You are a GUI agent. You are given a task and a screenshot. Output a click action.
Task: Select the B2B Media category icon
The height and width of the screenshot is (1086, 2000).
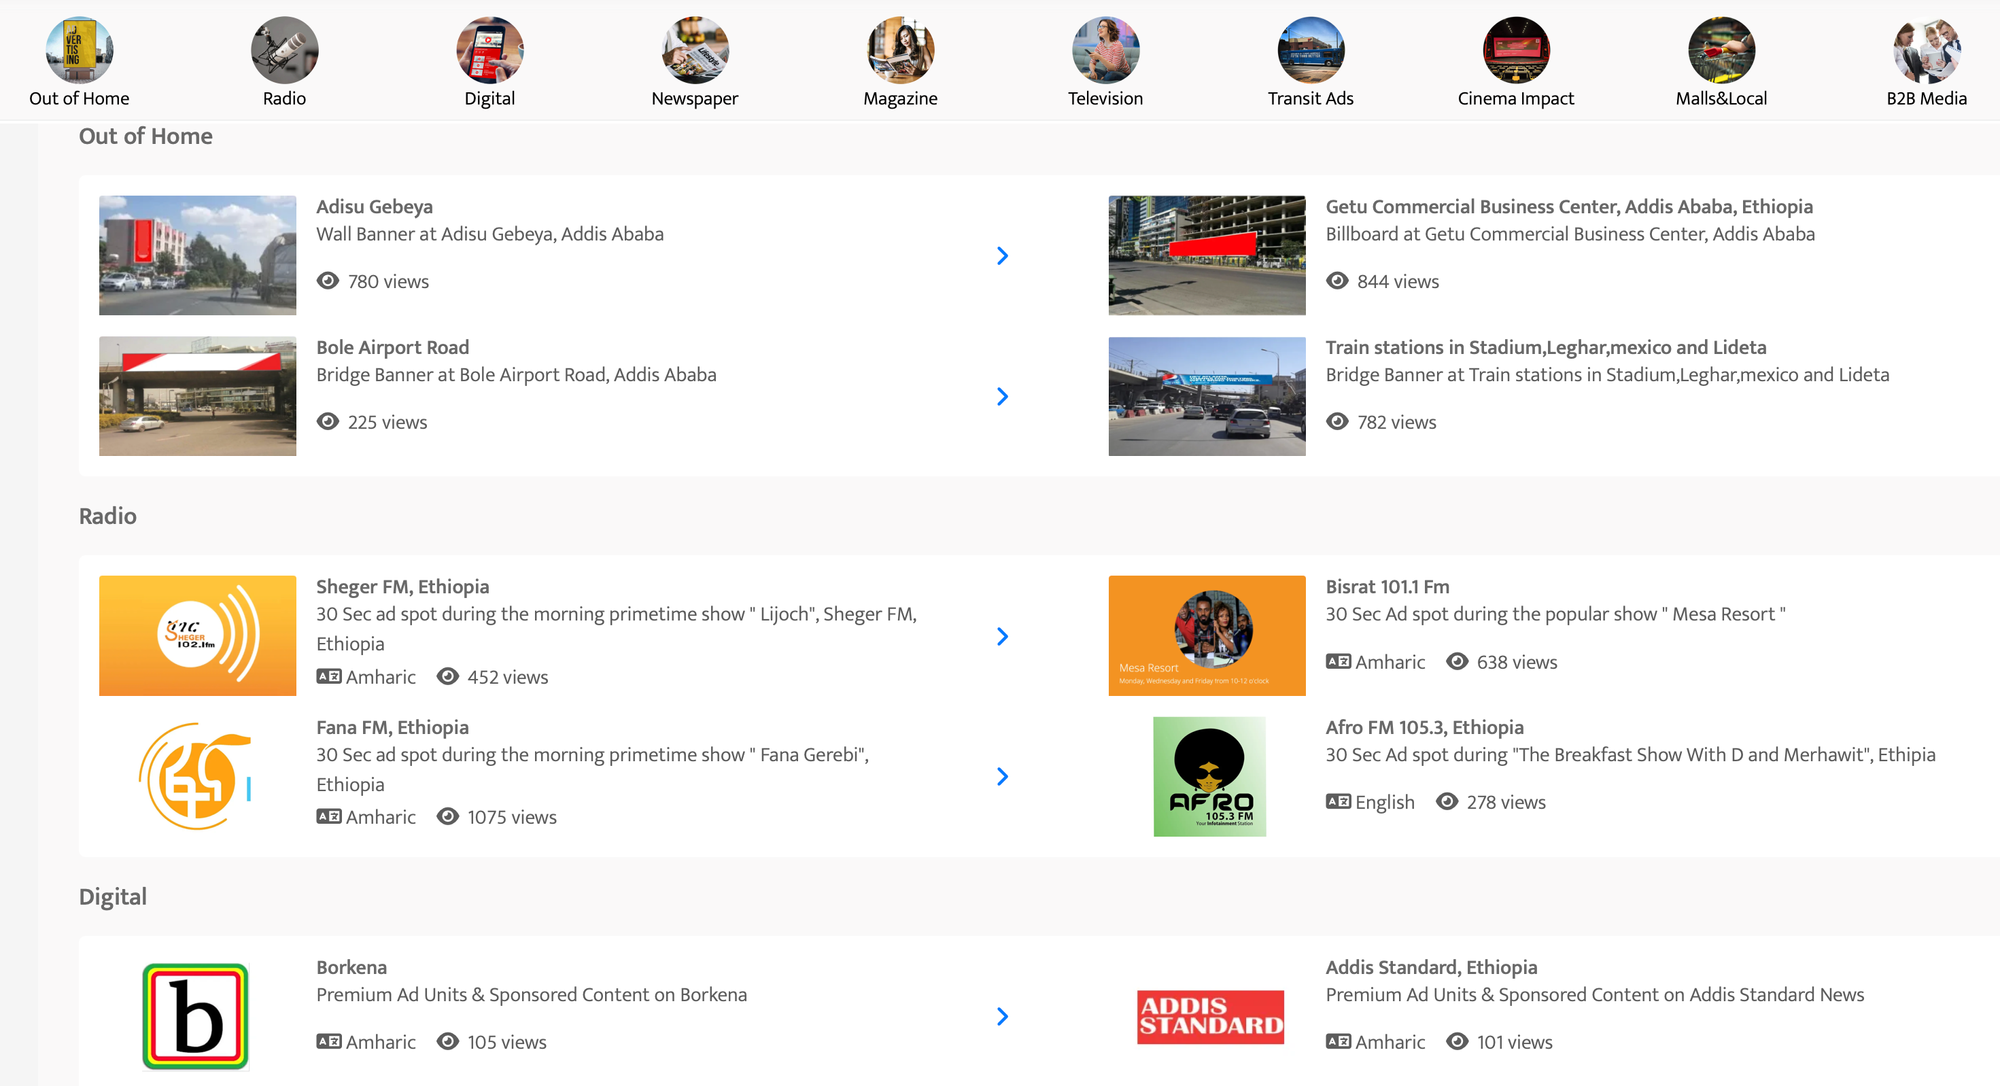point(1927,50)
